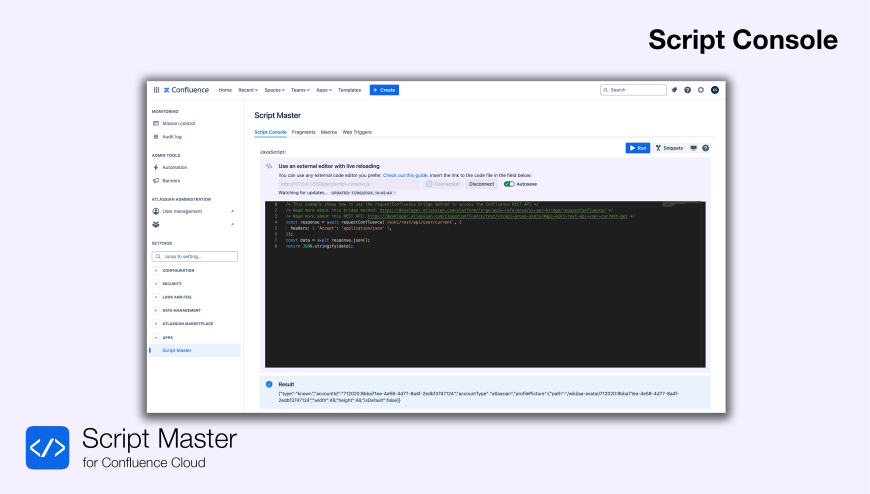870x494 pixels.
Task: Click the User management person icon
Action: click(x=156, y=211)
